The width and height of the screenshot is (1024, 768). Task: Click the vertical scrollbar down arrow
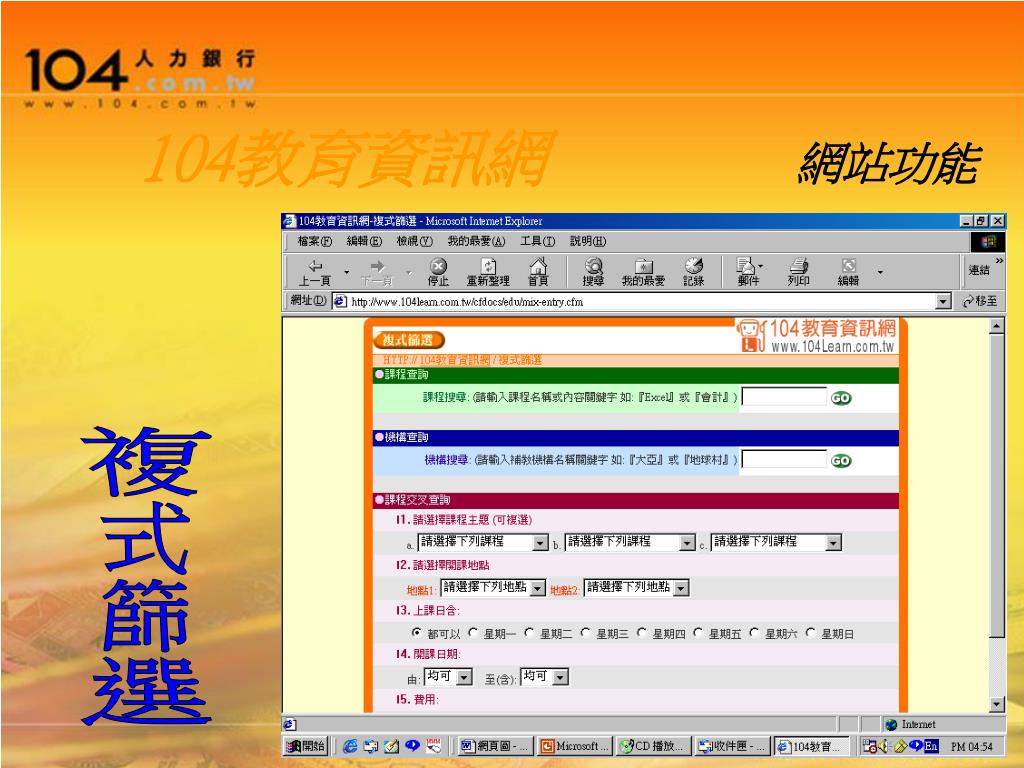[997, 704]
